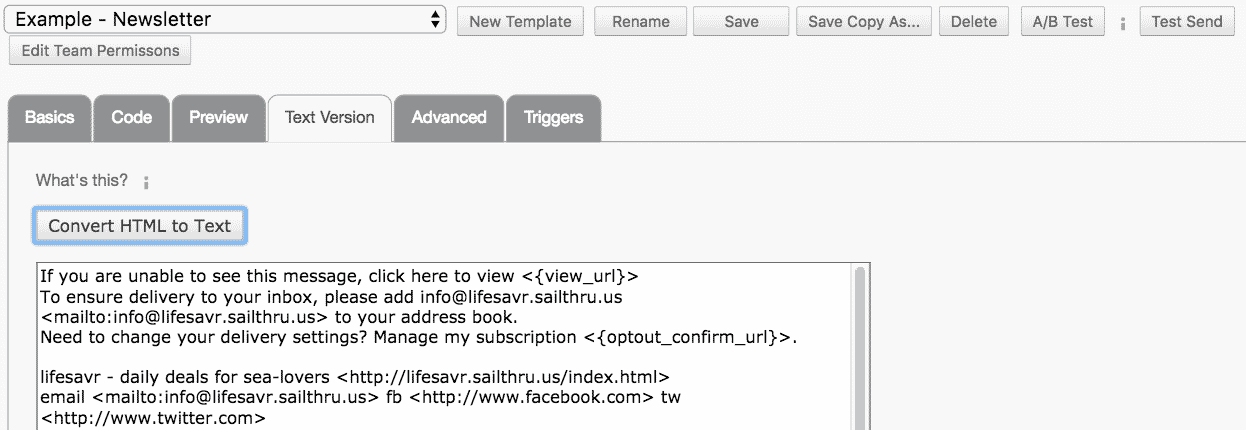The width and height of the screenshot is (1246, 430).
Task: Click inside the text version editor area
Action: 440,350
